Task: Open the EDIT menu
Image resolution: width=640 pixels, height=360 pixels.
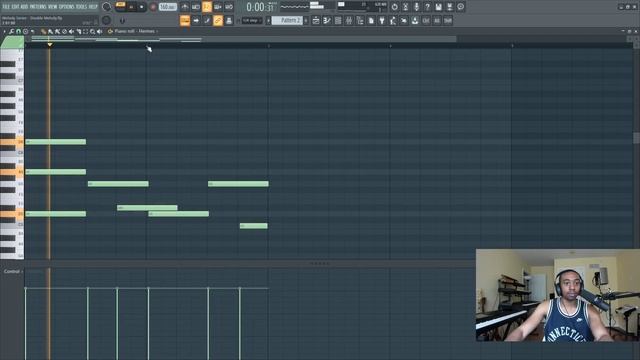Action: [x=15, y=7]
